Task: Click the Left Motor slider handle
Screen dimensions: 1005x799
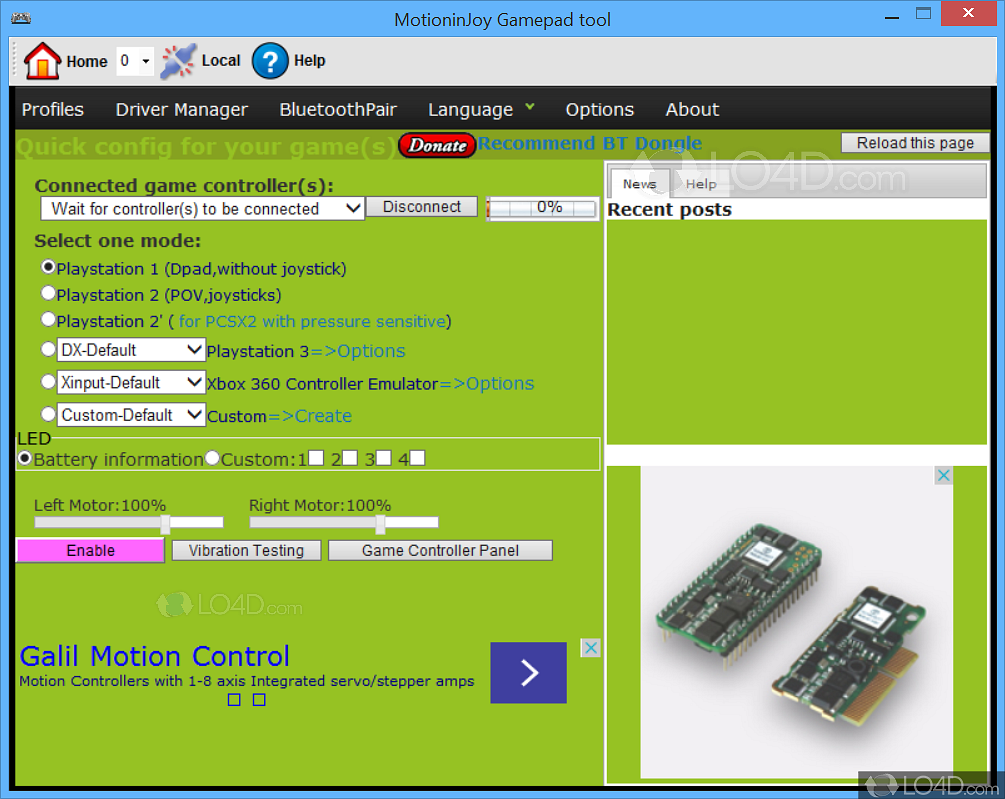Action: pos(165,523)
